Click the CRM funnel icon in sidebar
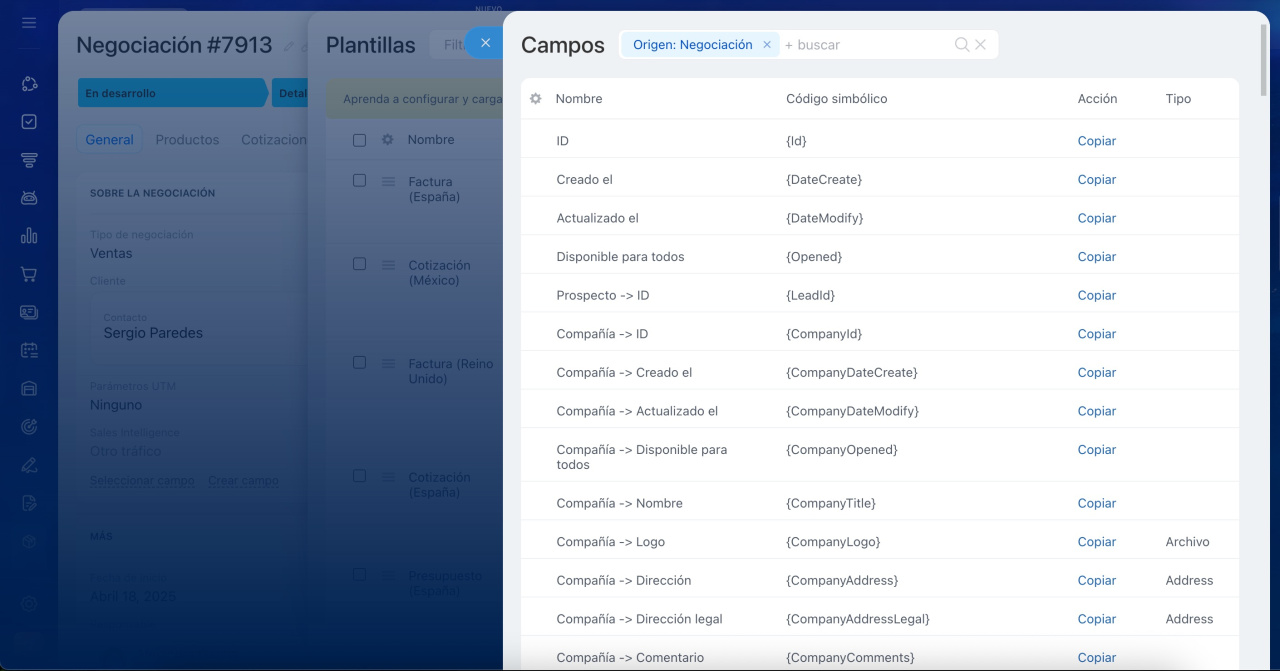Image resolution: width=1280 pixels, height=671 pixels. 29,160
